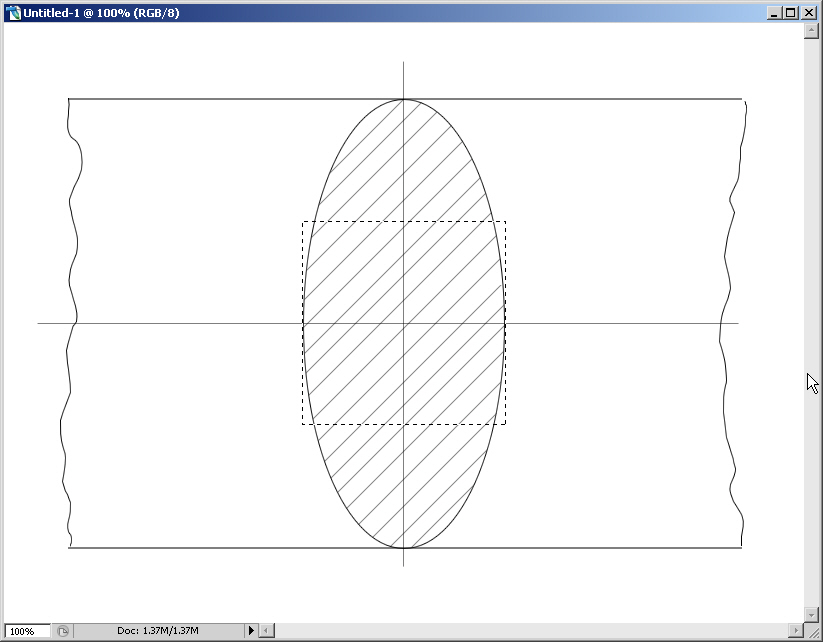Click the file info preview icon in status bar
The width and height of the screenshot is (823, 642).
coord(62,631)
